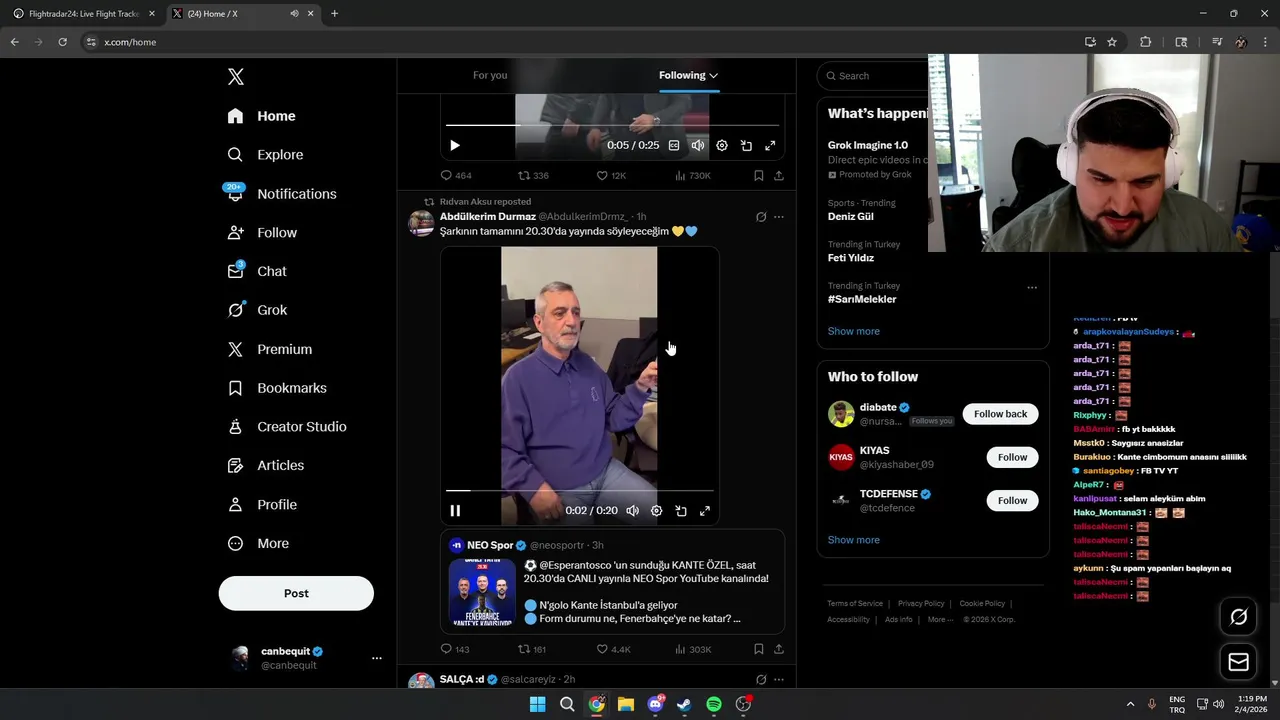Image resolution: width=1280 pixels, height=720 pixels.
Task: Pause the Abdülkerim Durmaz video
Action: pyautogui.click(x=455, y=511)
